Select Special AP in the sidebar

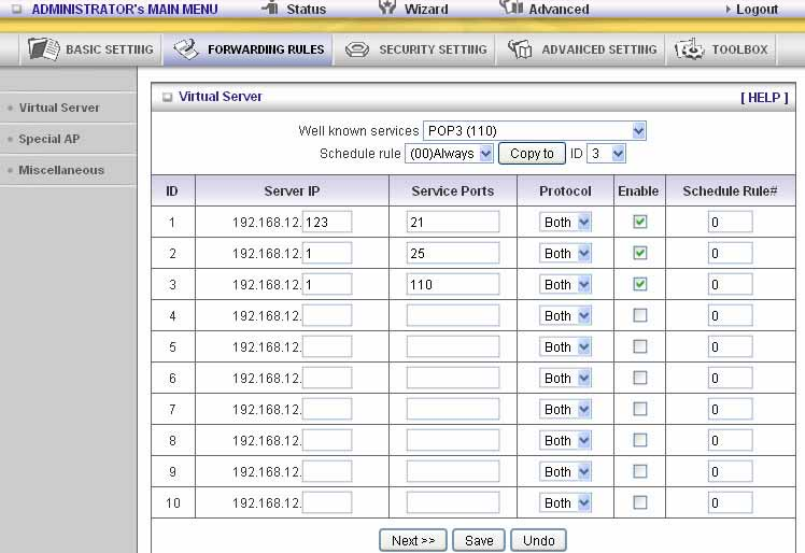[x=49, y=139]
